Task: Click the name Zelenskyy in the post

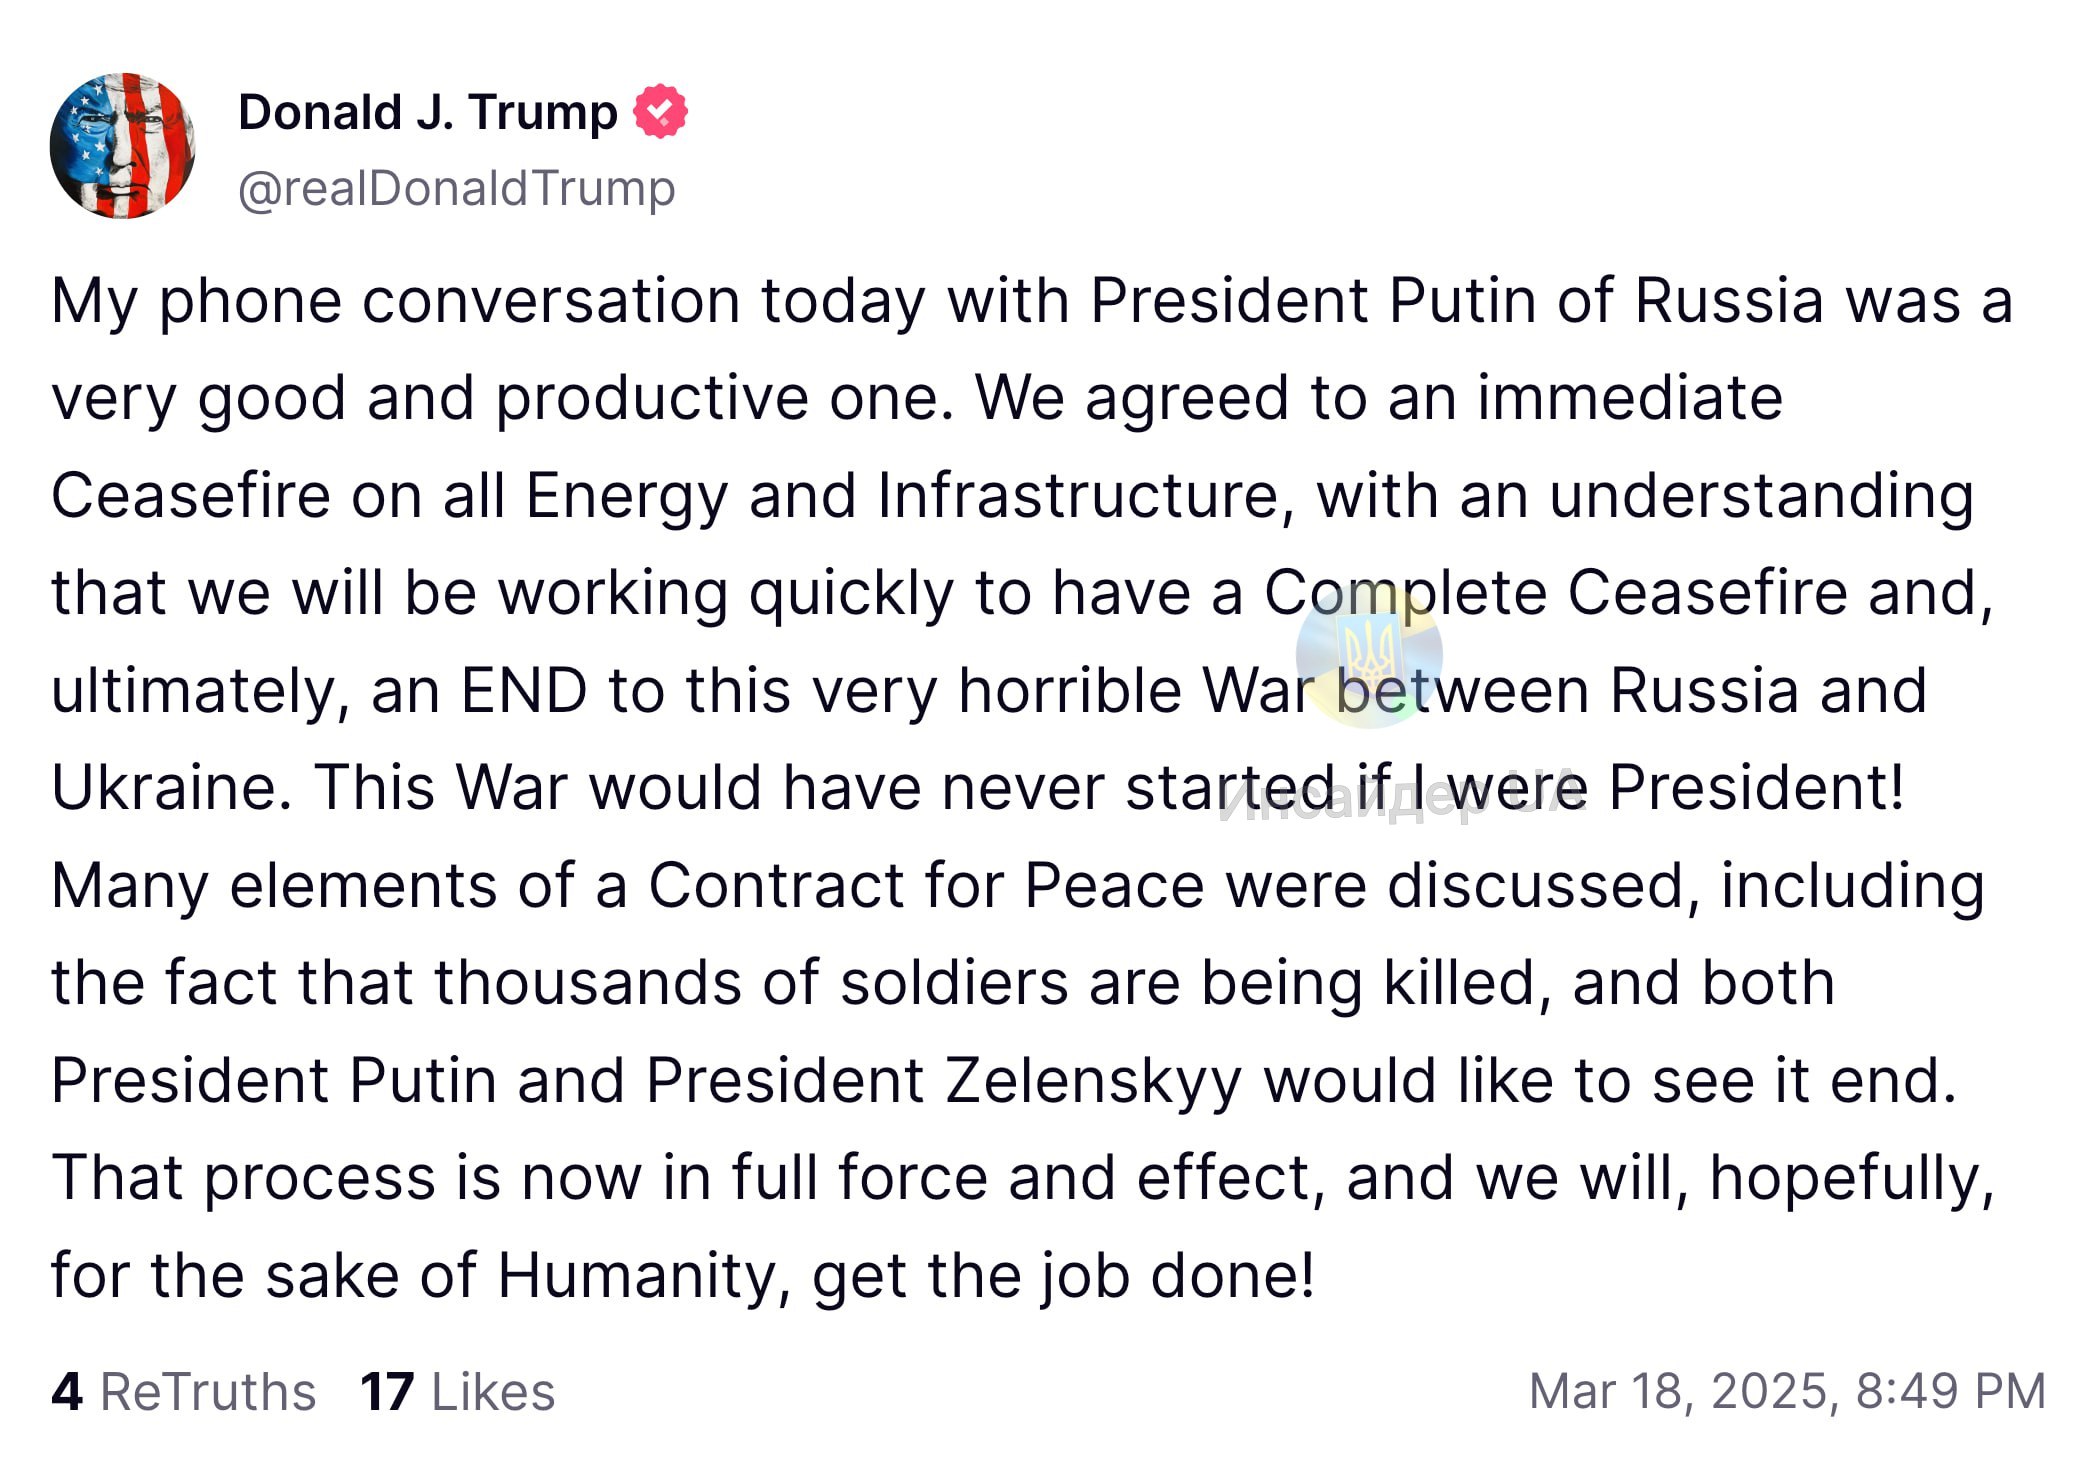Action: pos(1093,1080)
